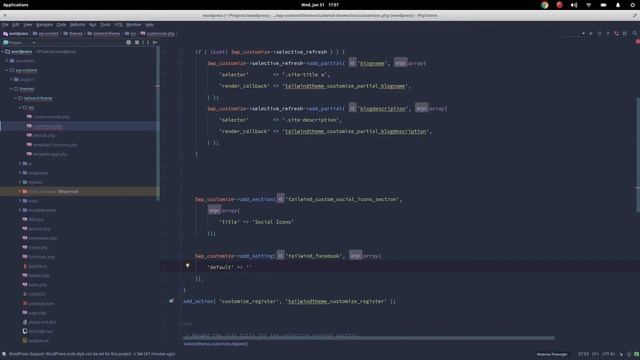This screenshot has width=640, height=360.
Task: Expand the wp-admin folder arrow
Action: (x=7, y=61)
